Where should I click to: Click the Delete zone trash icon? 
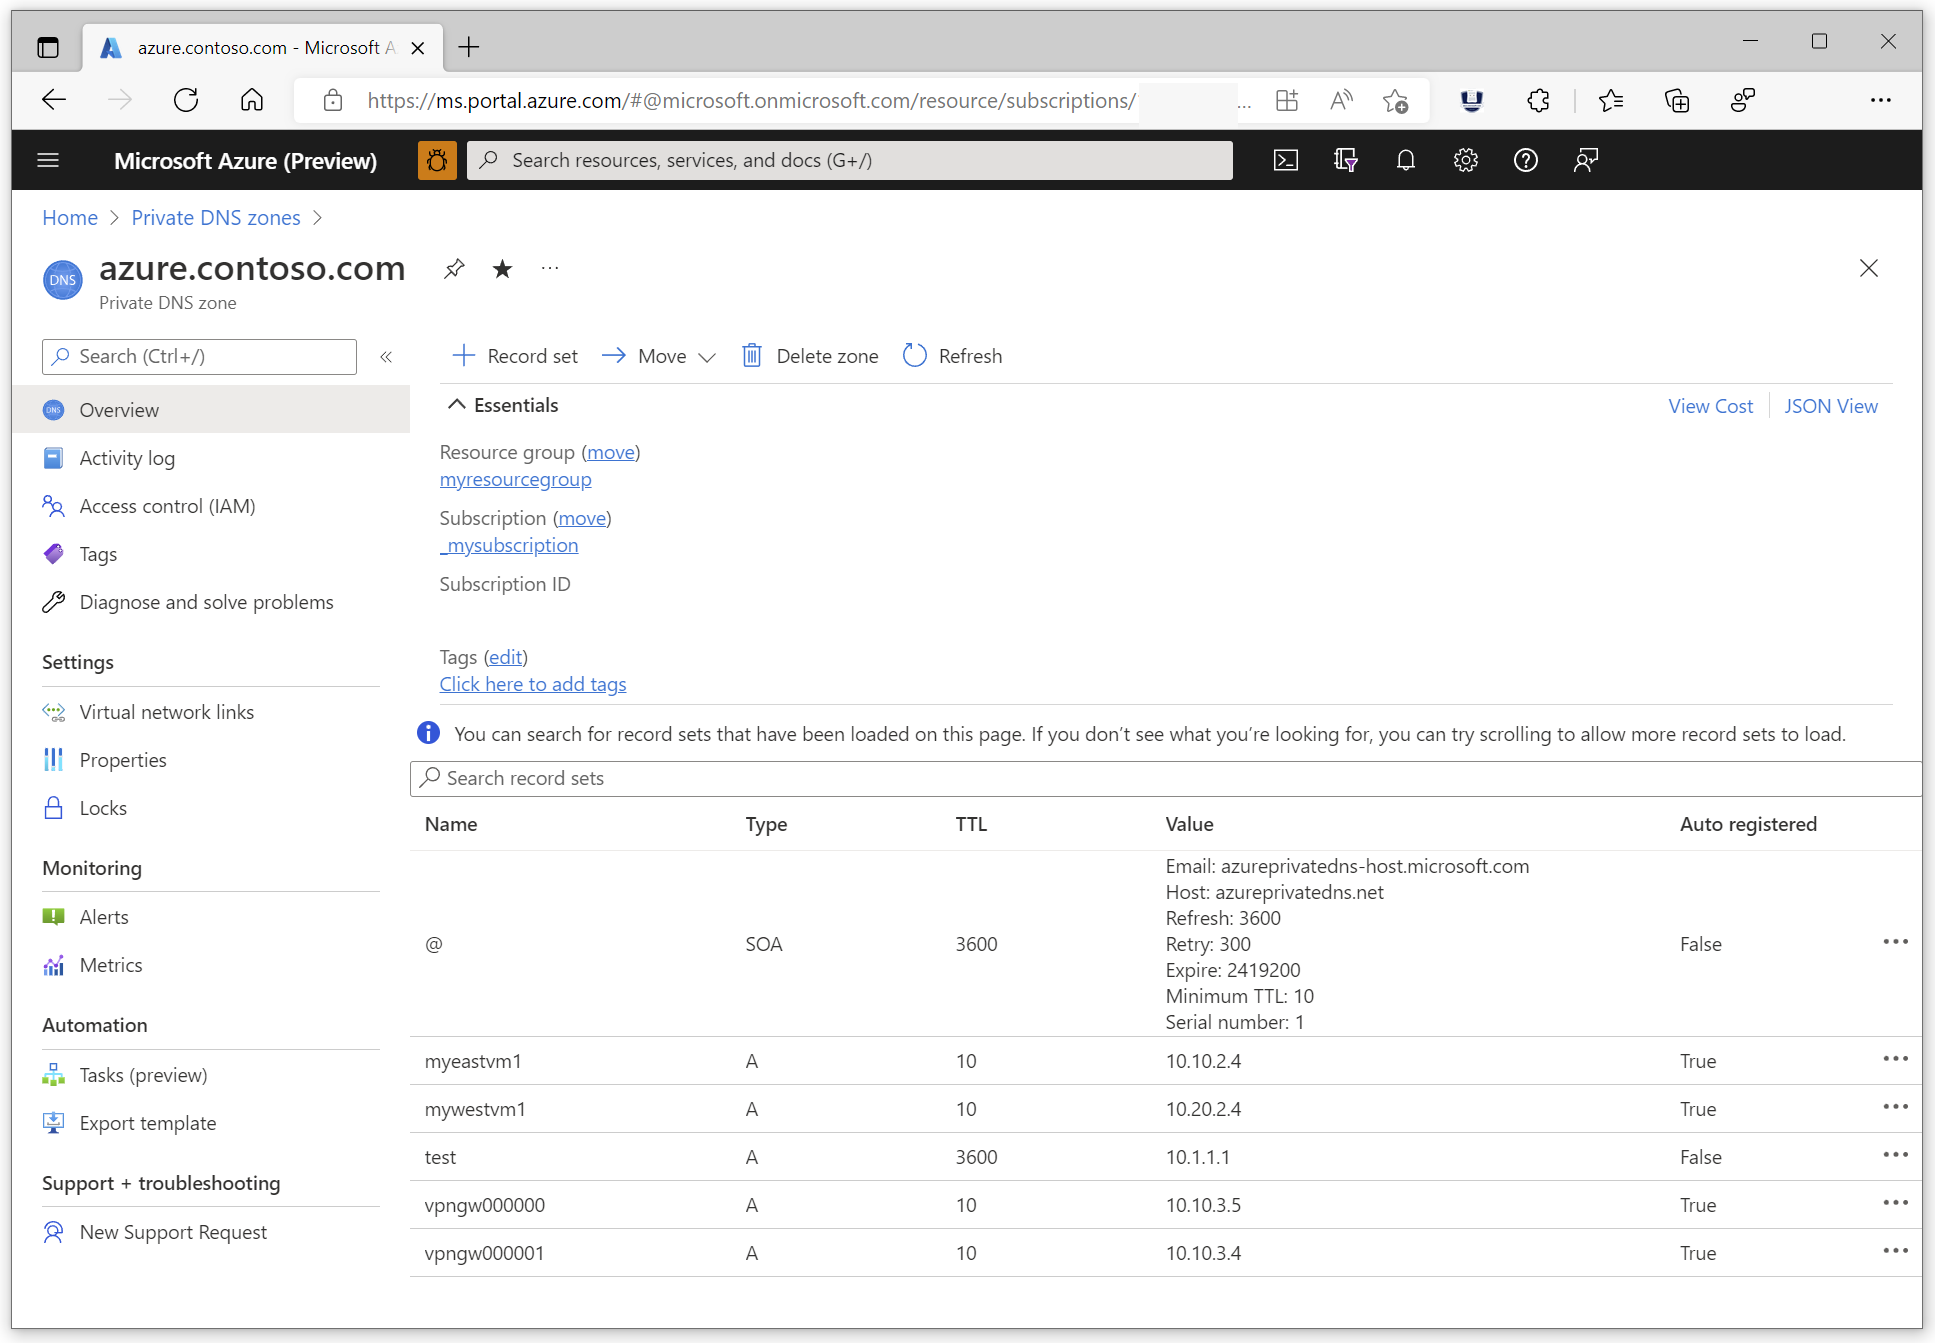pyautogui.click(x=752, y=356)
